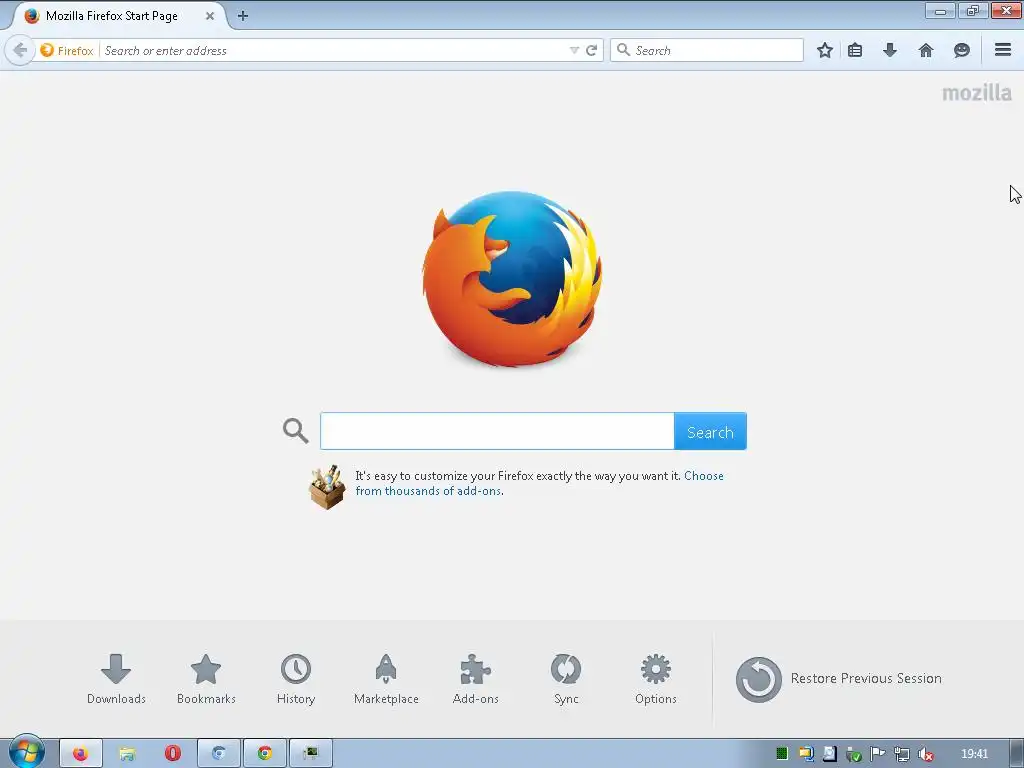The width and height of the screenshot is (1024, 768).
Task: Close the Mozilla Firefox Start Page tab
Action: click(x=210, y=16)
